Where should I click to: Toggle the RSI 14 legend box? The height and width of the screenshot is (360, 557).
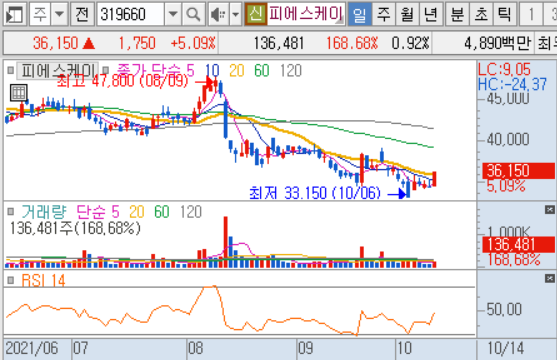click(11, 281)
